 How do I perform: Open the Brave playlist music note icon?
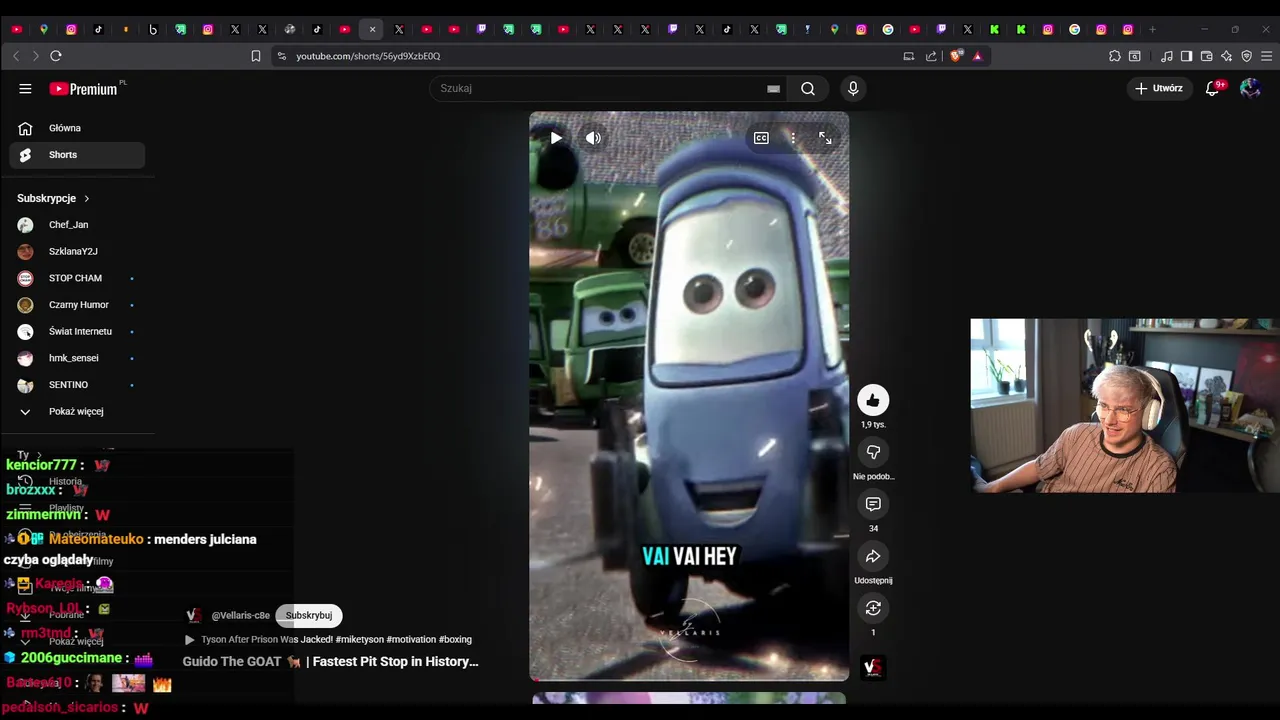tap(1167, 56)
